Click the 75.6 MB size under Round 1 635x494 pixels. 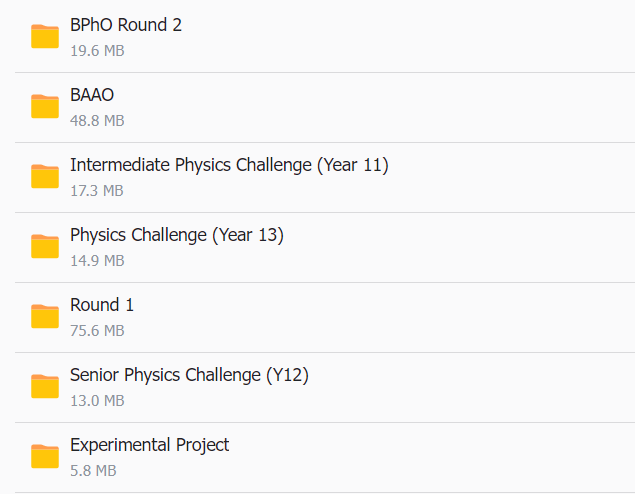(97, 330)
